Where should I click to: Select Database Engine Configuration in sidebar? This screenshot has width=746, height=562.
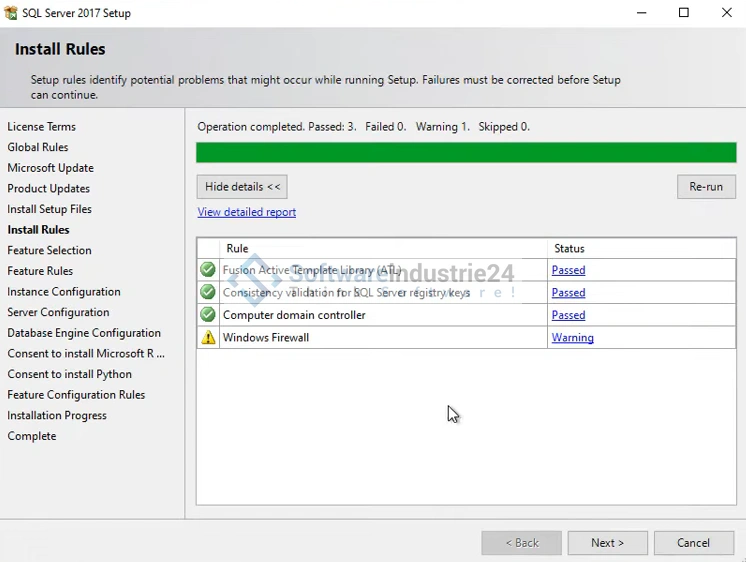84,333
